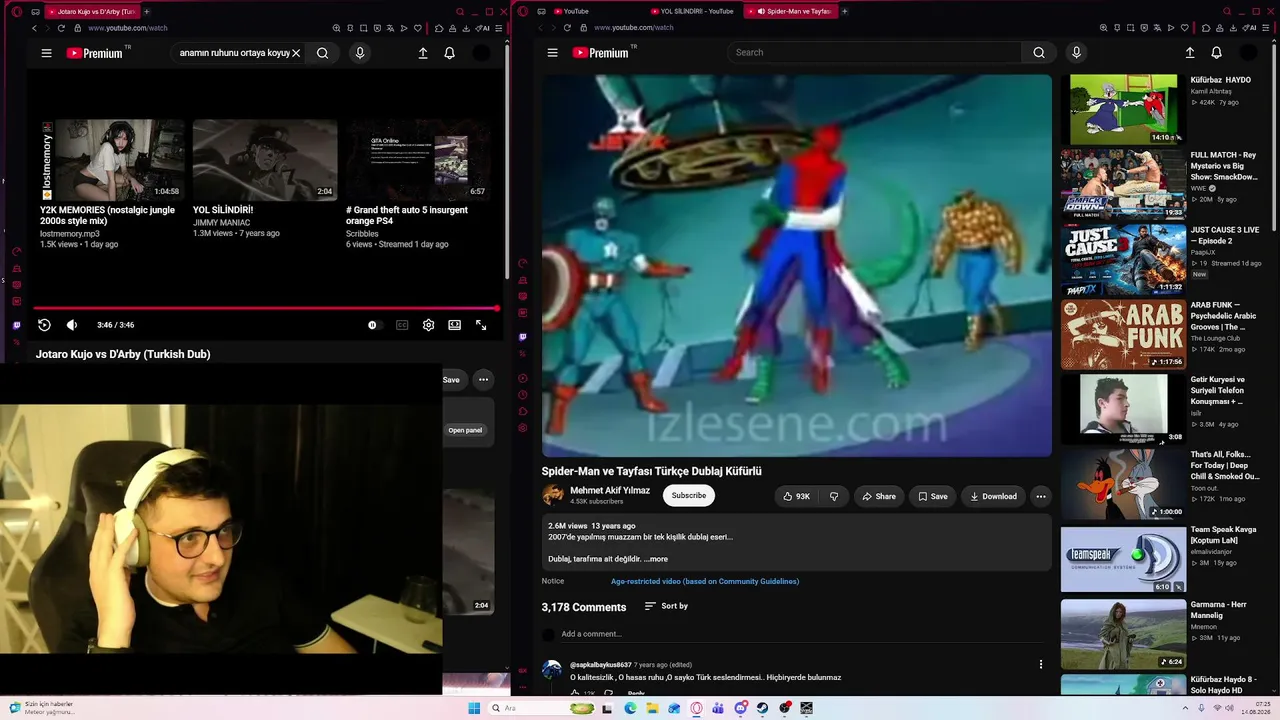This screenshot has width=1280, height=720.
Task: Seek on the left video's red progress bar
Action: pyautogui.click(x=266, y=309)
